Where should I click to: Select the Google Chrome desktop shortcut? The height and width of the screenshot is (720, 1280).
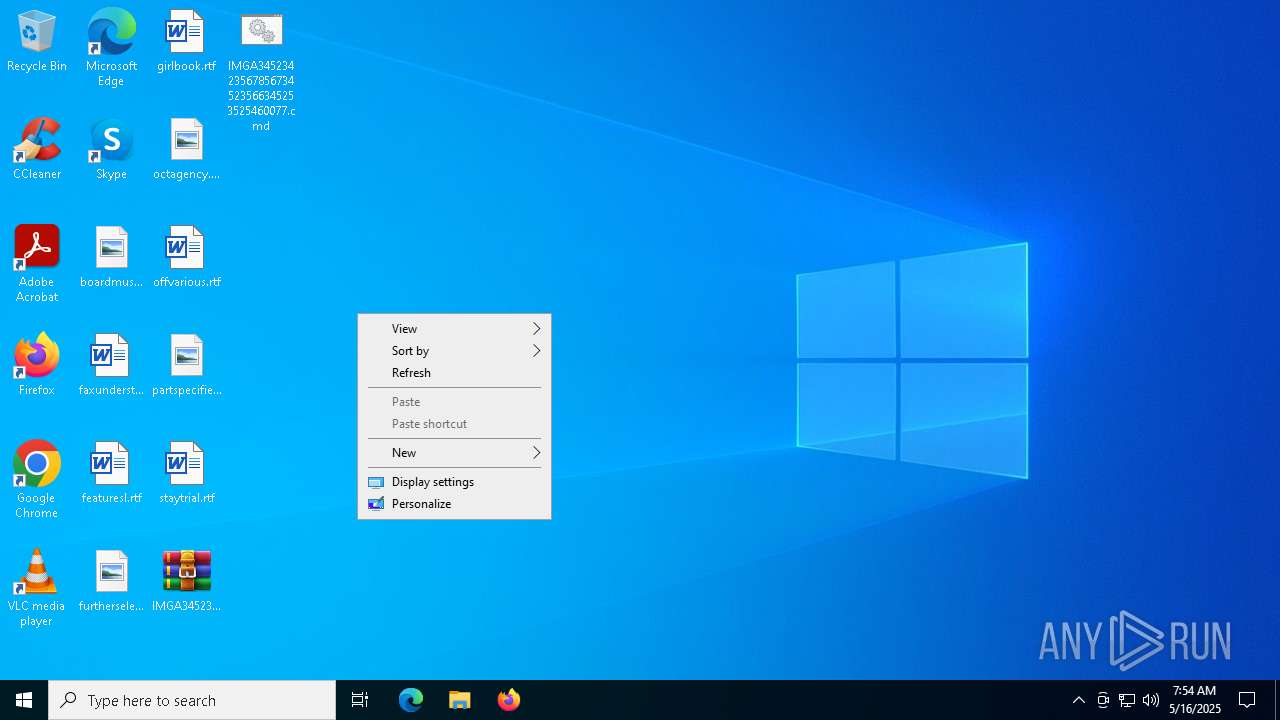37,480
